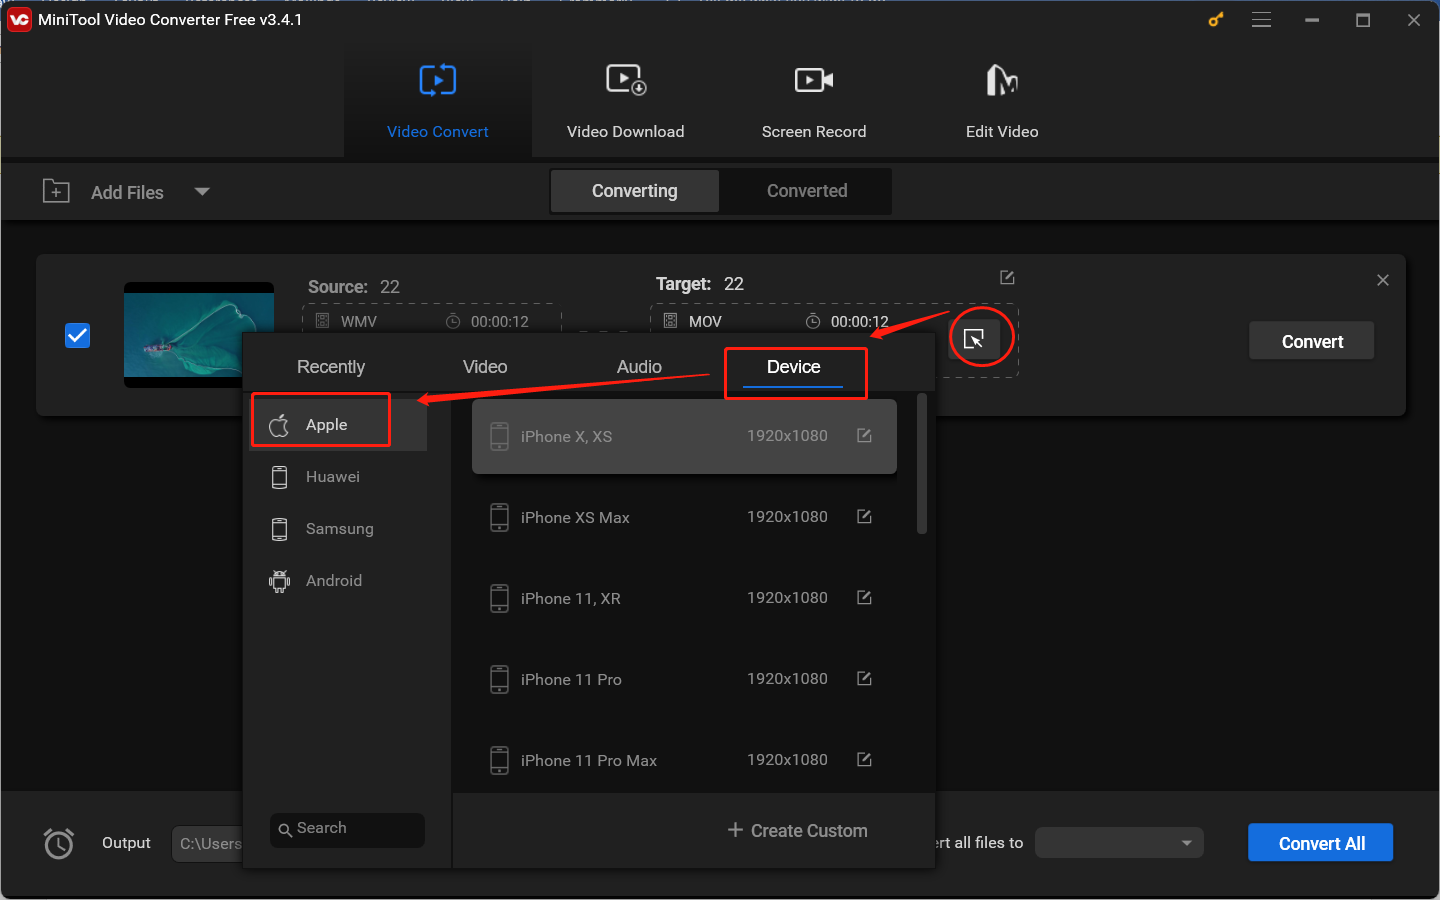1440x900 pixels.
Task: Select Apple in the device list
Action: (338, 425)
